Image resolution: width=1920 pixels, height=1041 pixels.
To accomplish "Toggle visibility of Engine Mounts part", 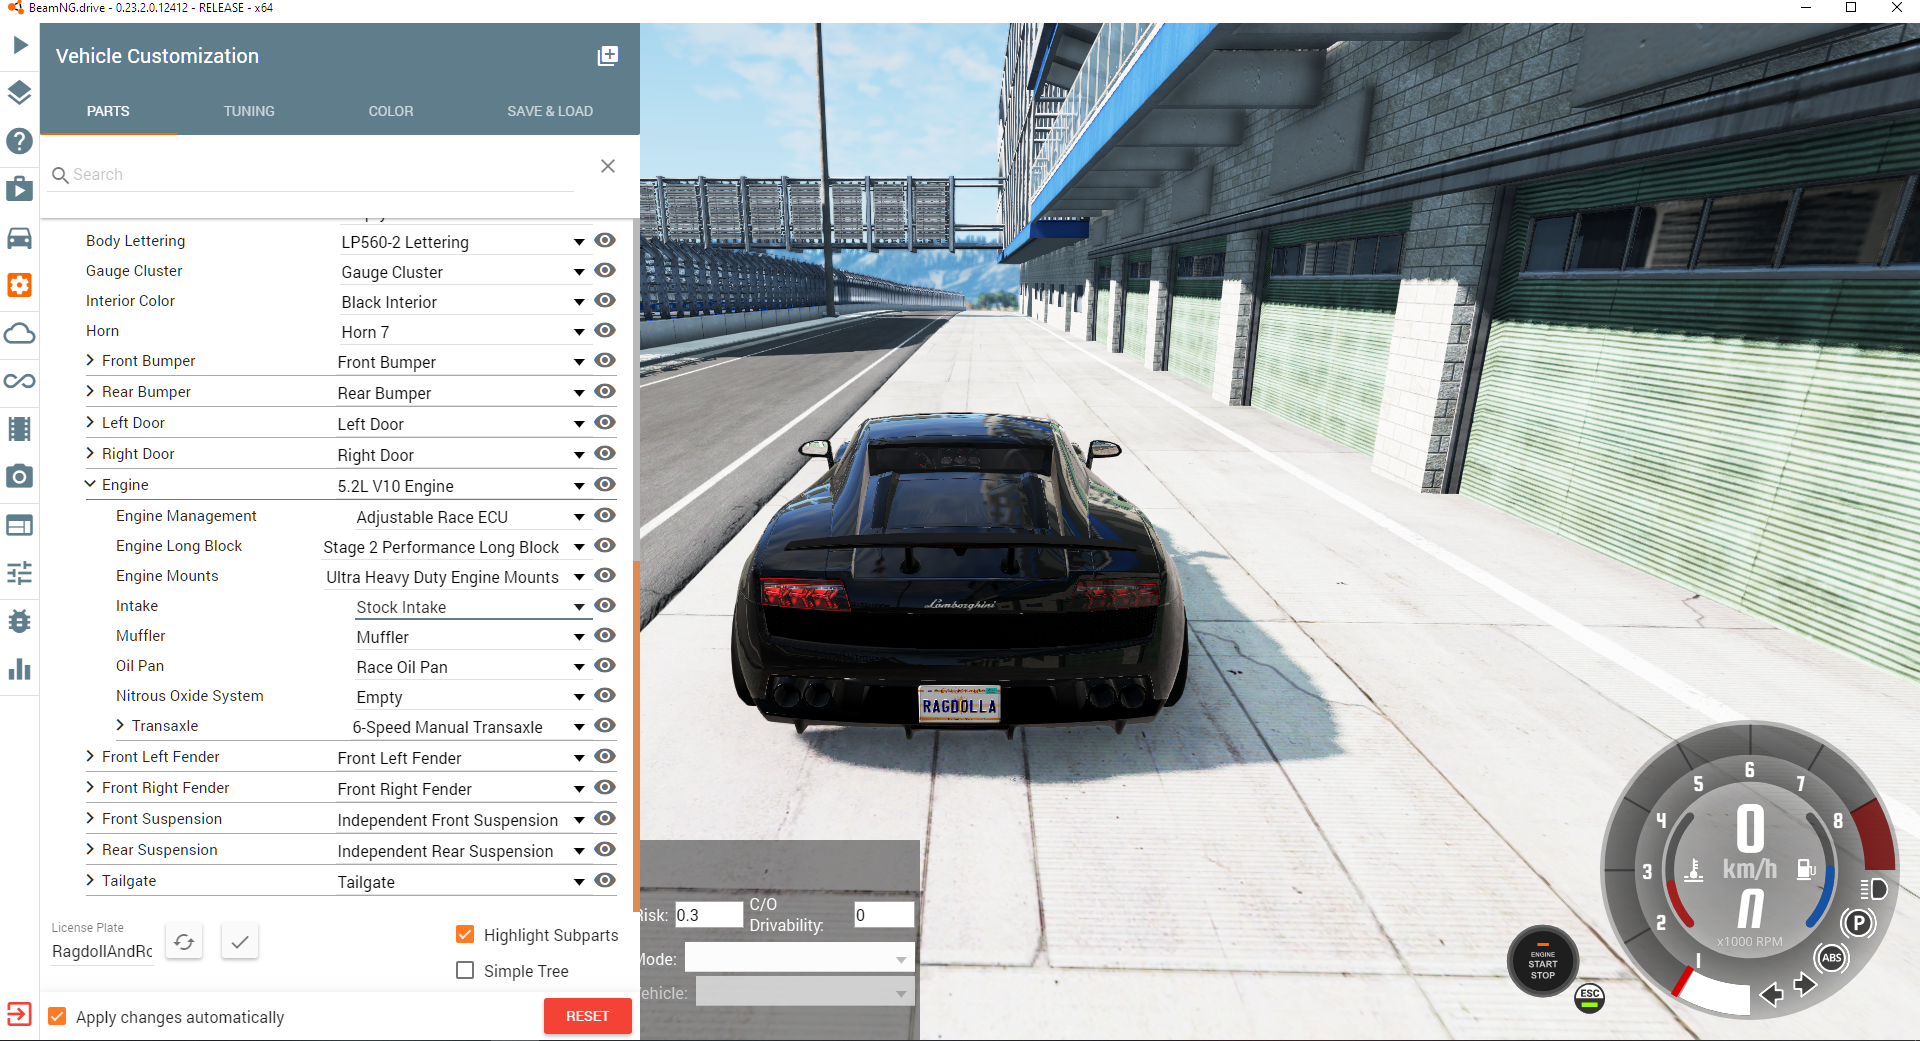I will coord(605,575).
